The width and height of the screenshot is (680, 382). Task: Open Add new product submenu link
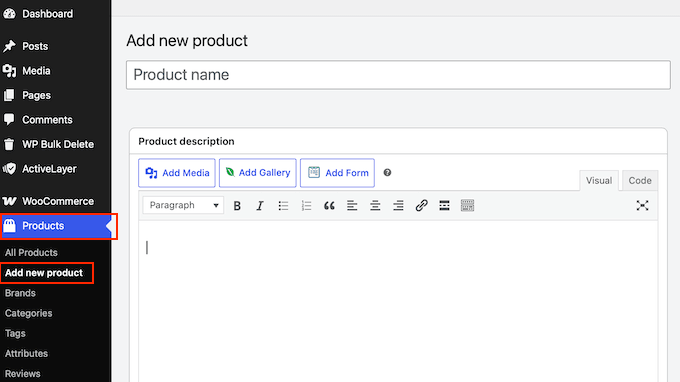point(44,273)
